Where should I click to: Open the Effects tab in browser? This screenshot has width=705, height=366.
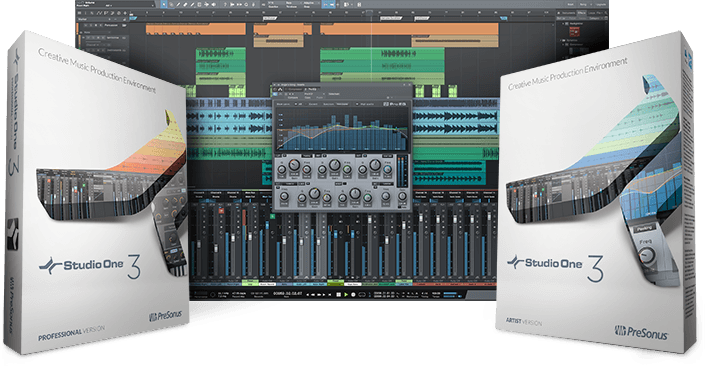pos(582,13)
